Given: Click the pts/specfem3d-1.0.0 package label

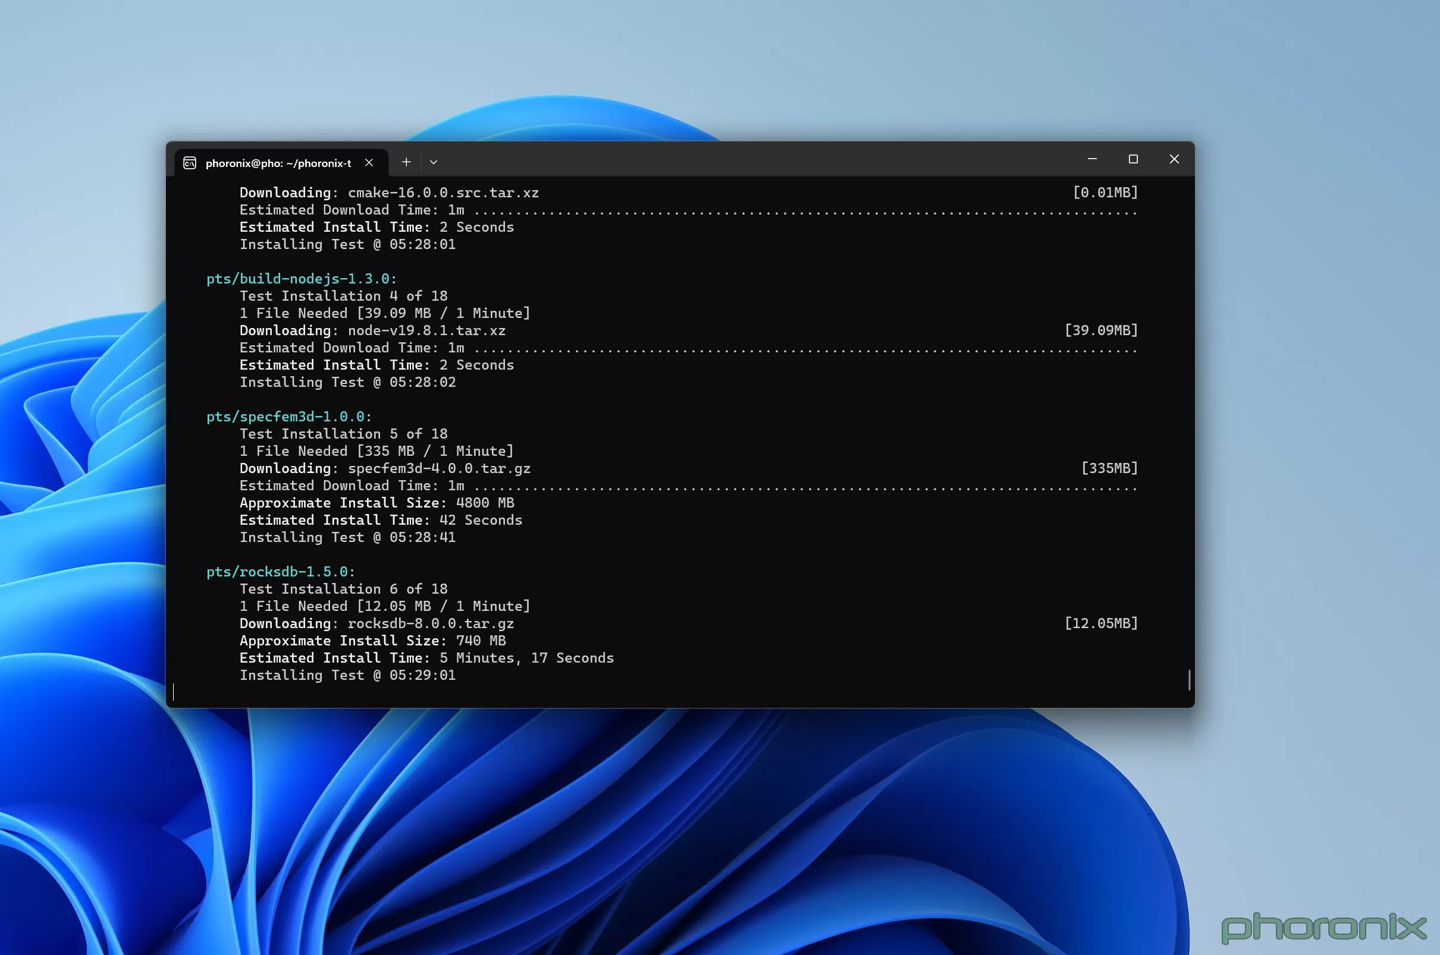Looking at the screenshot, I should [287, 416].
